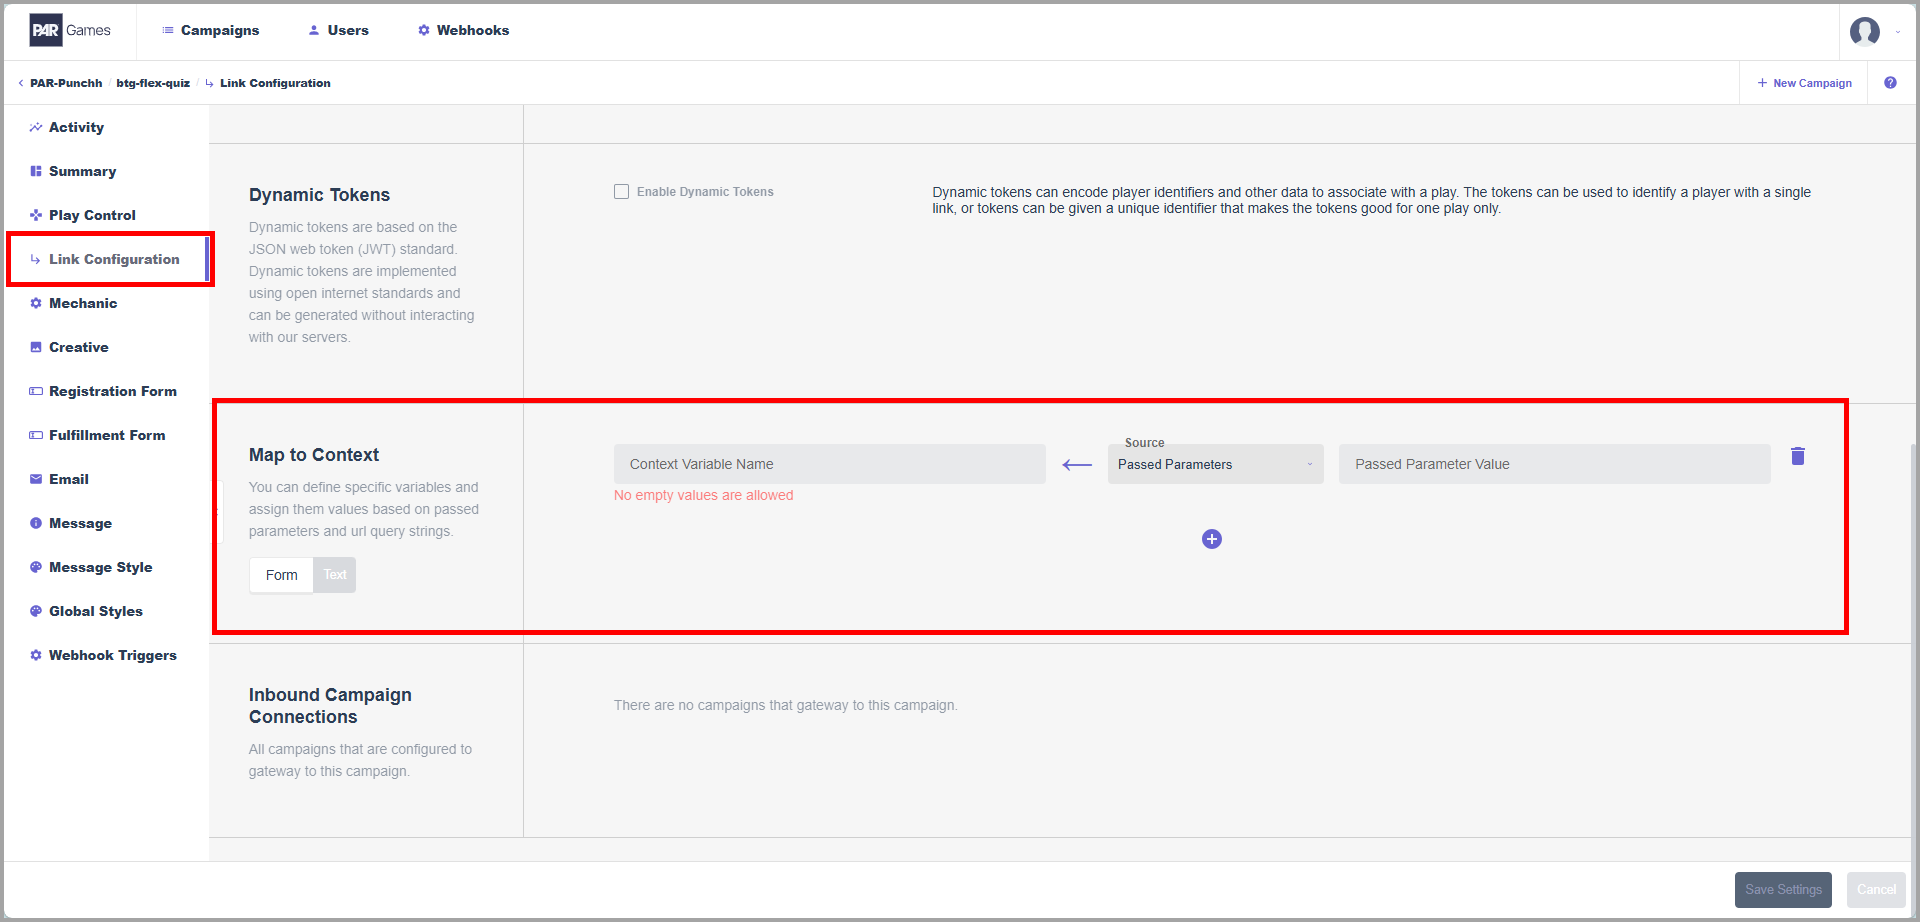
Task: Click the Fulfillment Form icon
Action: (x=36, y=435)
